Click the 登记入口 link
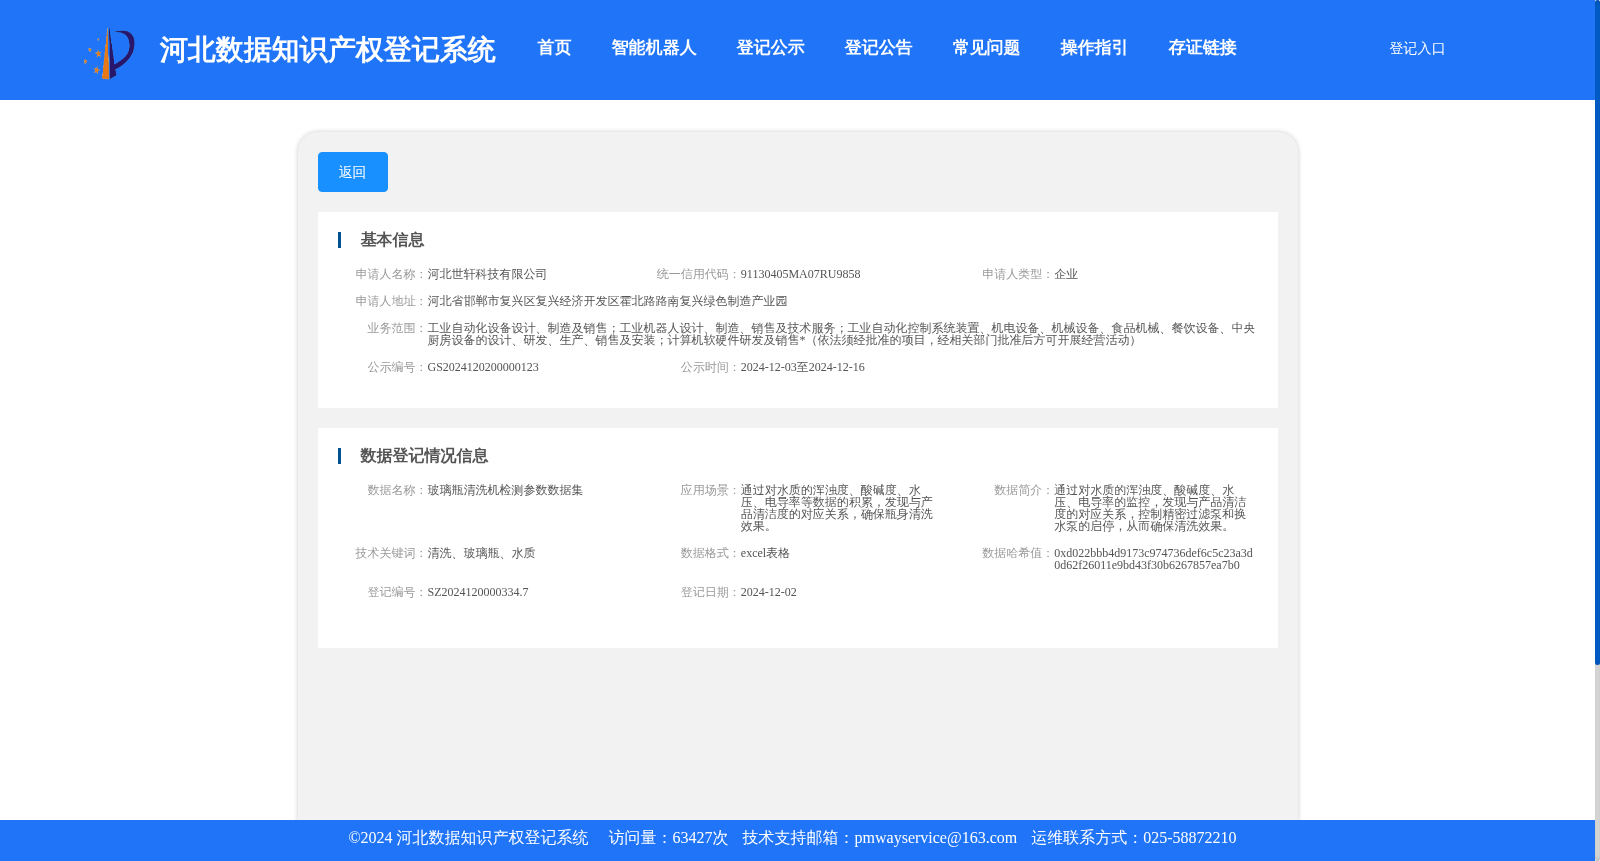Screen dimensions: 1600x861 tap(1417, 48)
